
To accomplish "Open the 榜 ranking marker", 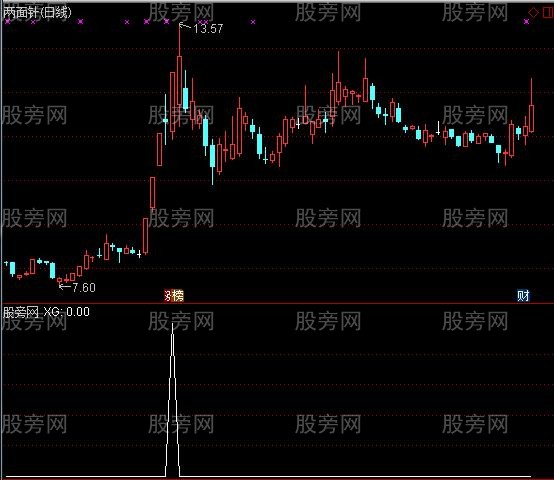I will [x=178, y=296].
